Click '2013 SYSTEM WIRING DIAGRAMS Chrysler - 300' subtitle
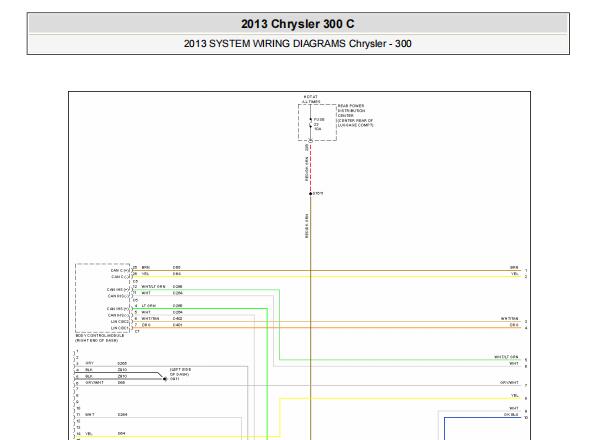600x440 pixels. coord(298,44)
